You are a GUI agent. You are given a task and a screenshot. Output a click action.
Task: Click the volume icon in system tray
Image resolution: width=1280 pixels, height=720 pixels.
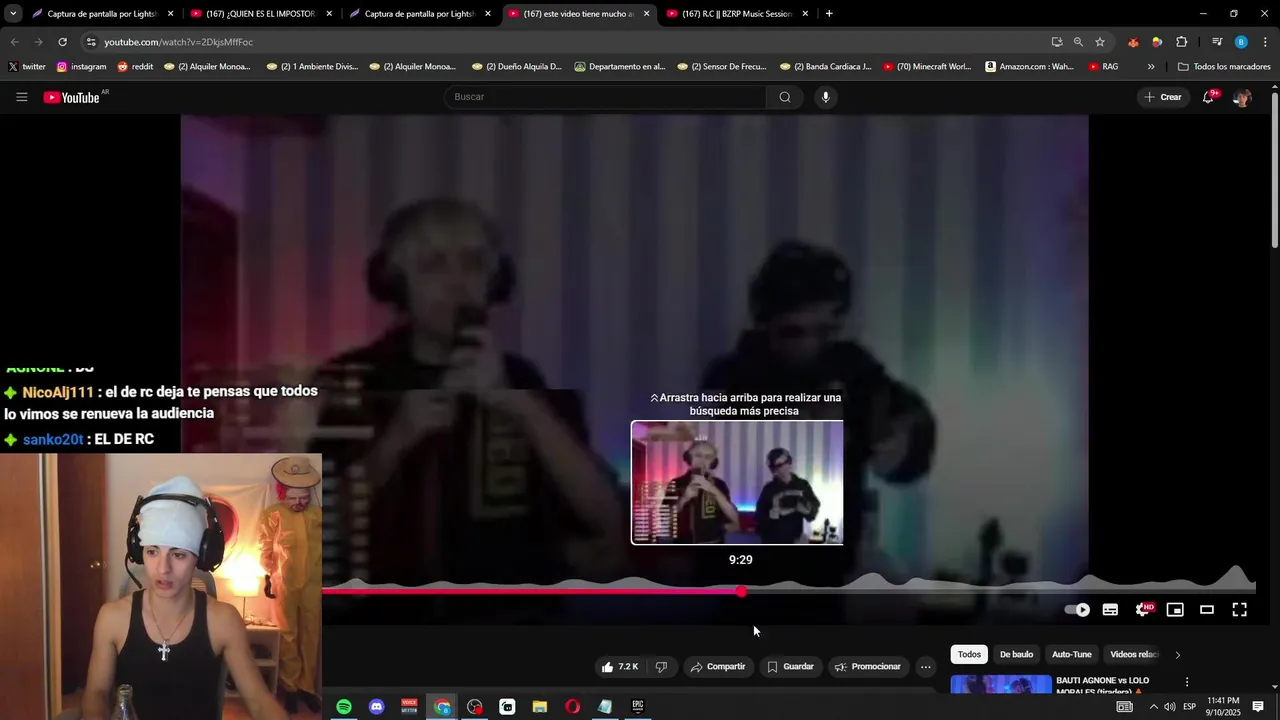1169,707
